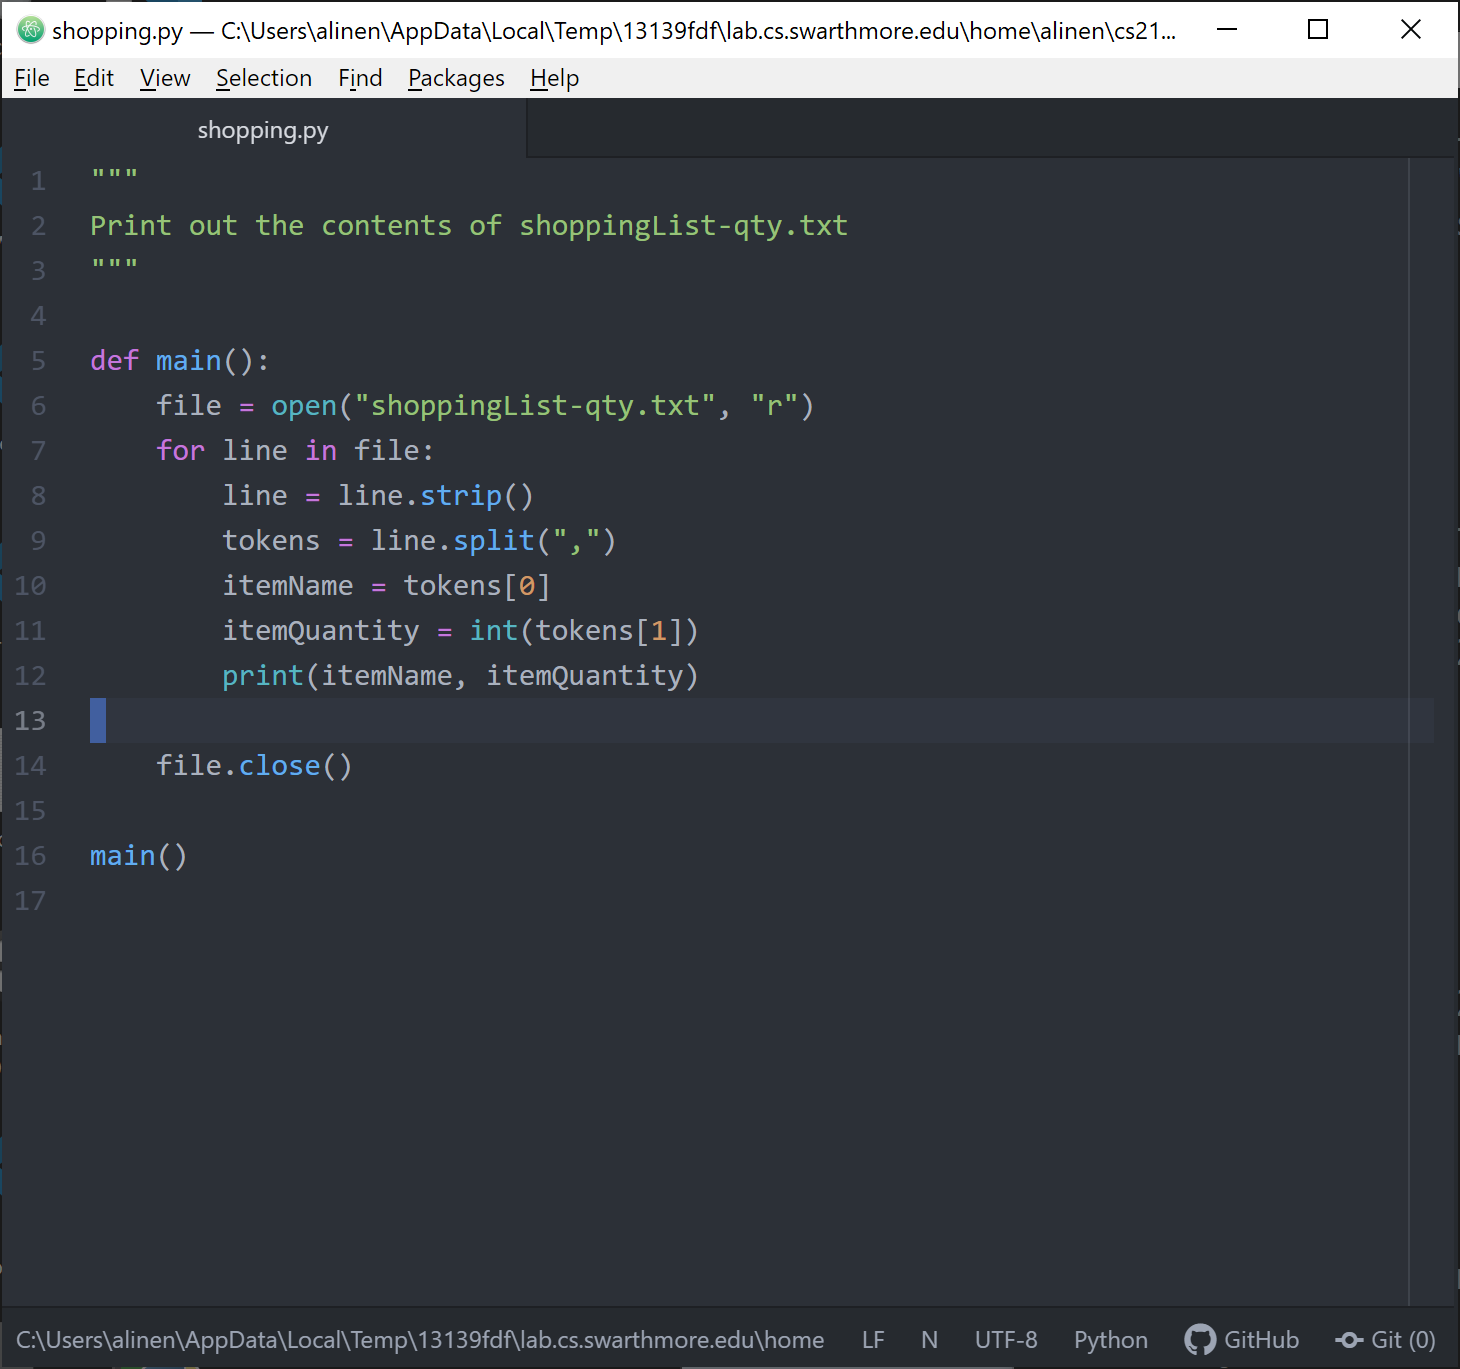The image size is (1460, 1369).
Task: Click the open("shoppingList-qty.txt") code line
Action: point(485,406)
